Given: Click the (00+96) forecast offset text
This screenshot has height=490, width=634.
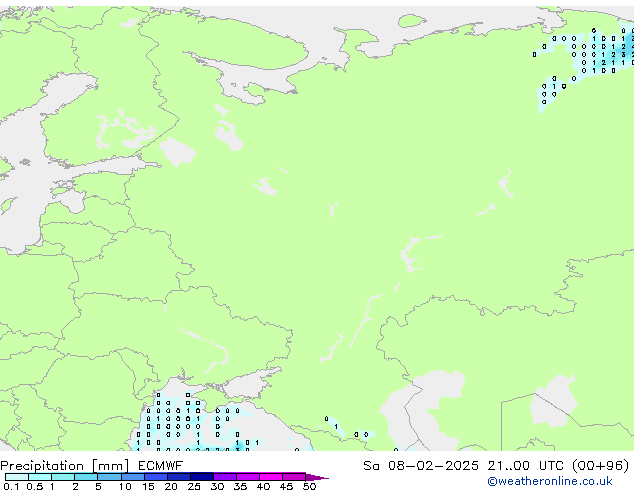Looking at the screenshot, I should [601, 466].
